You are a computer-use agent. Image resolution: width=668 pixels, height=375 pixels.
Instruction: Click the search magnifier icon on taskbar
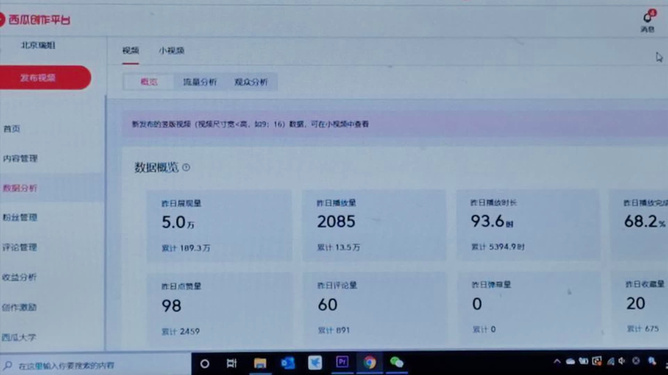click(8, 365)
